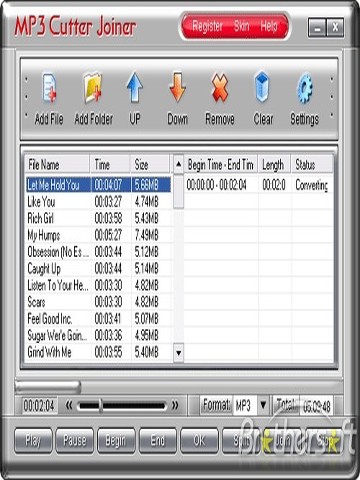Move the selected file UP with the blue arrow
This screenshot has width=360, height=480.
coord(135,87)
